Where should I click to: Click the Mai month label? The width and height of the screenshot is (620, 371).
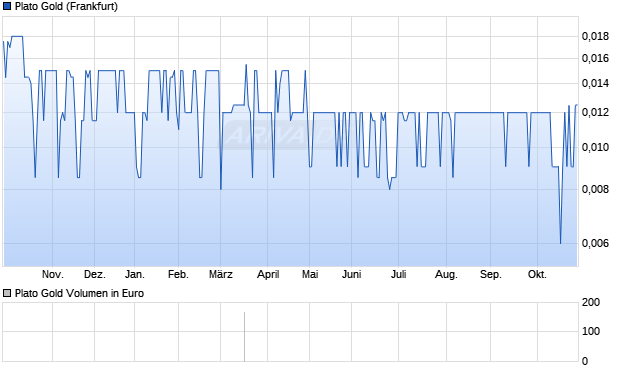click(310, 274)
